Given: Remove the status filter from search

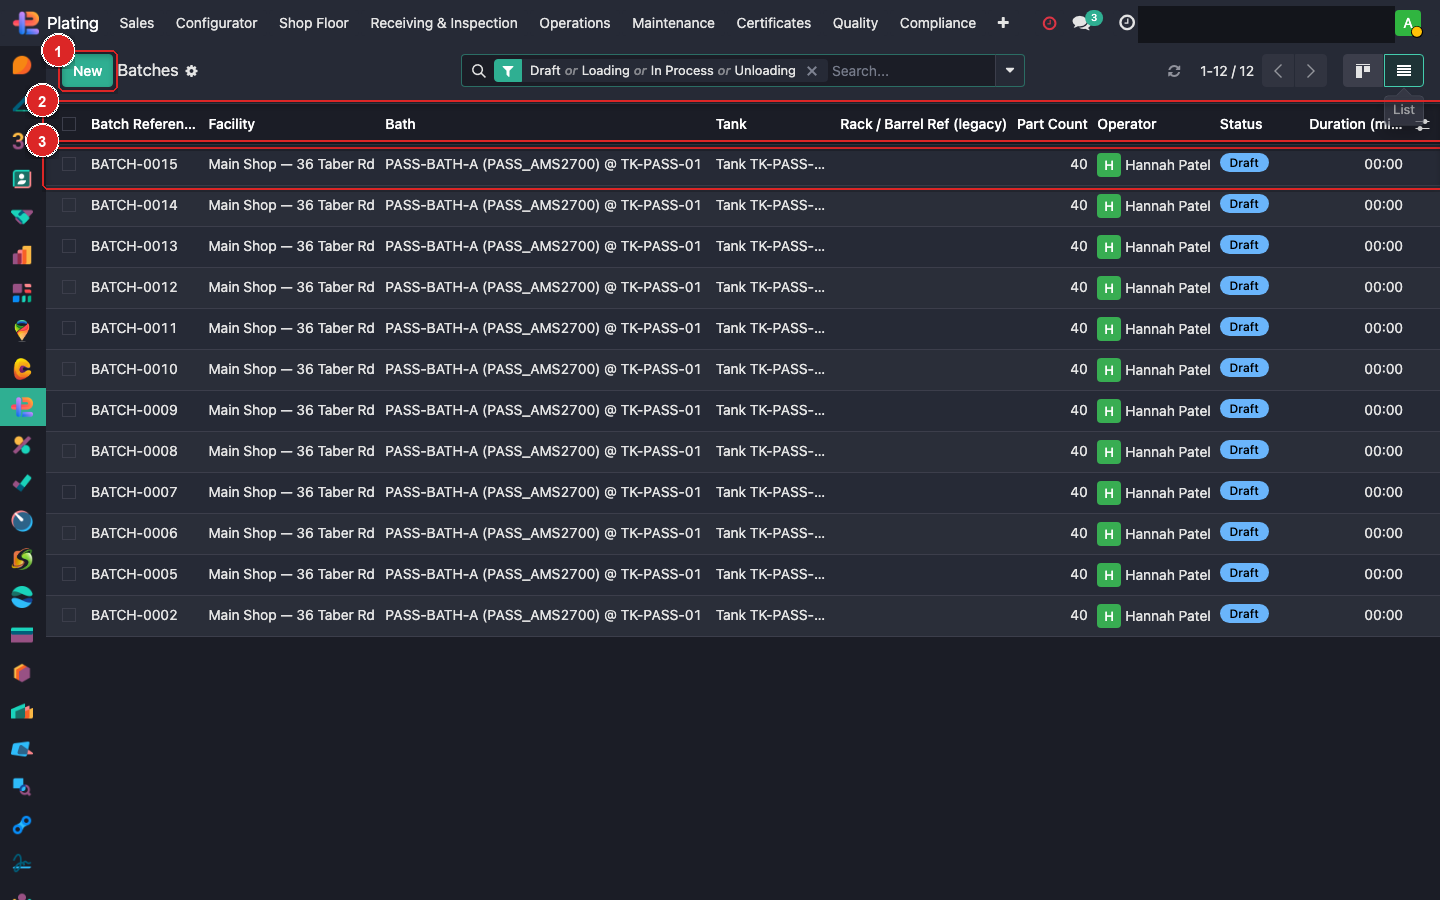Looking at the screenshot, I should click(x=812, y=71).
